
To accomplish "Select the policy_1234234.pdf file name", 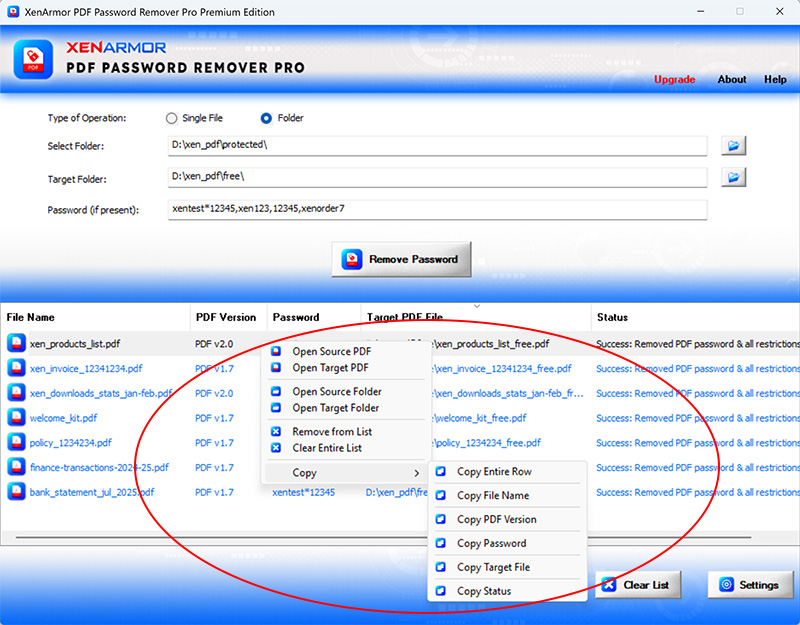I will click(x=70, y=443).
